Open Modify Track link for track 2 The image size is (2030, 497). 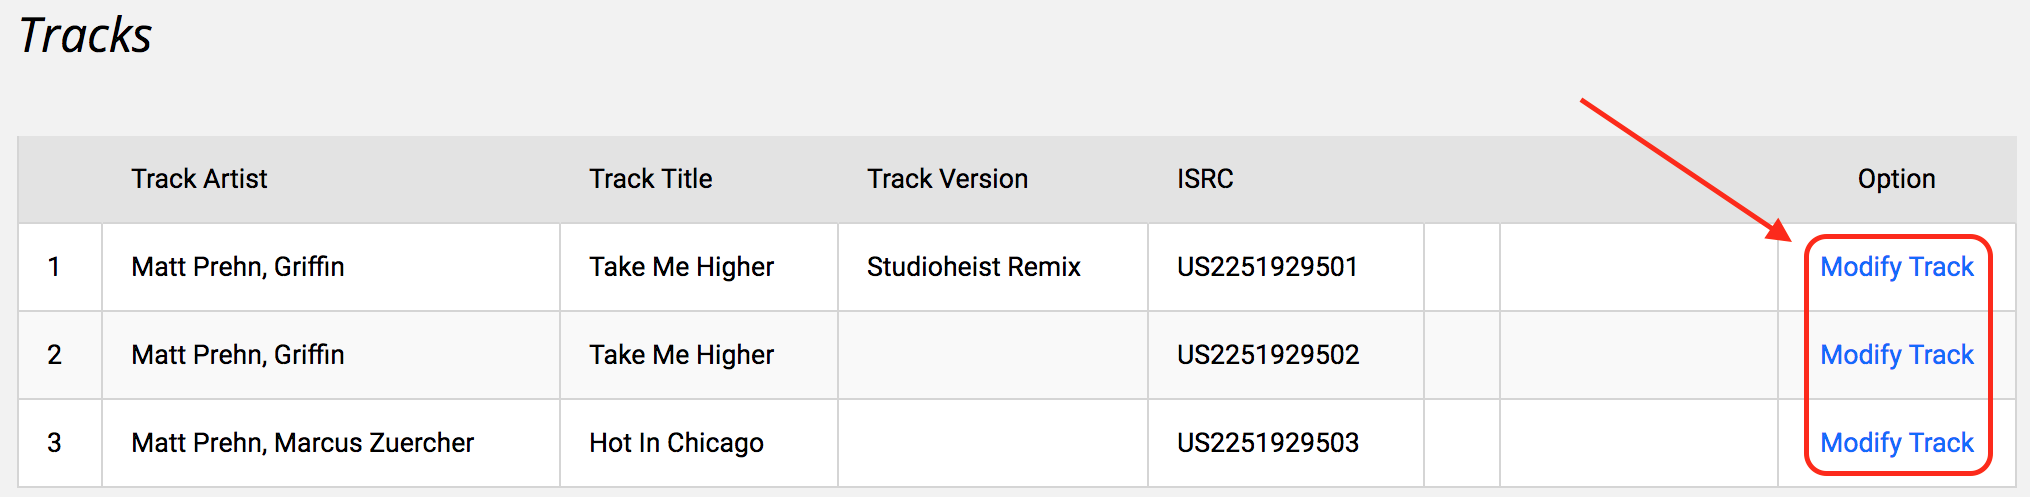[x=1896, y=355]
